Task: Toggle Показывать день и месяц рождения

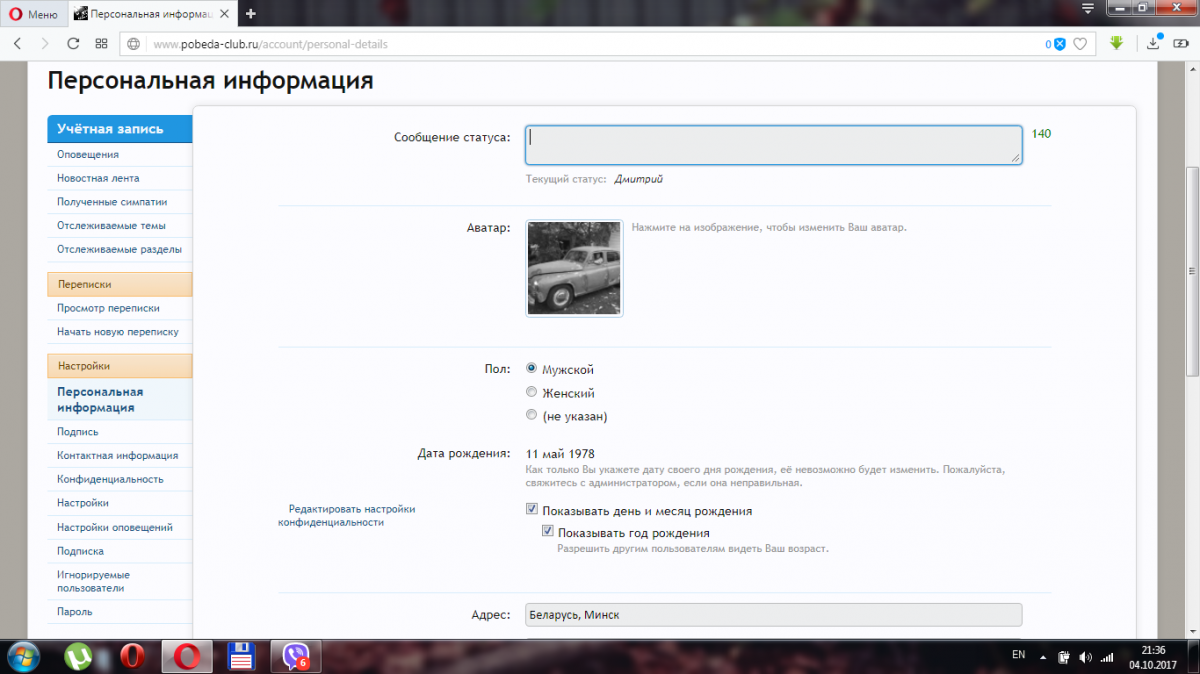Action: tap(532, 510)
